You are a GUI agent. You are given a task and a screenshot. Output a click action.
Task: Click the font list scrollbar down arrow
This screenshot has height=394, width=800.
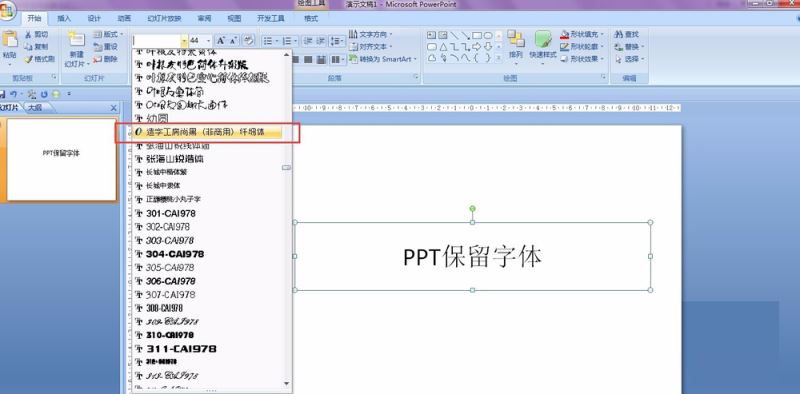(287, 383)
